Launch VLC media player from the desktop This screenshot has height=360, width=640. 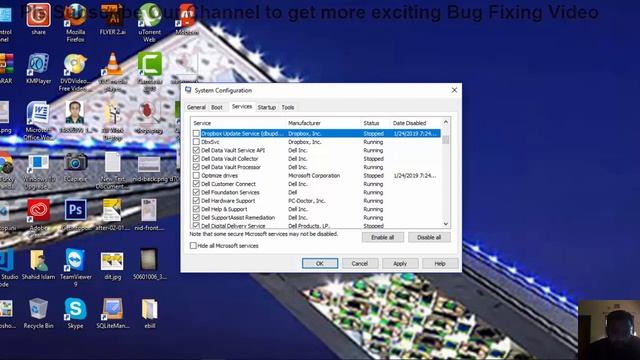pos(113,72)
